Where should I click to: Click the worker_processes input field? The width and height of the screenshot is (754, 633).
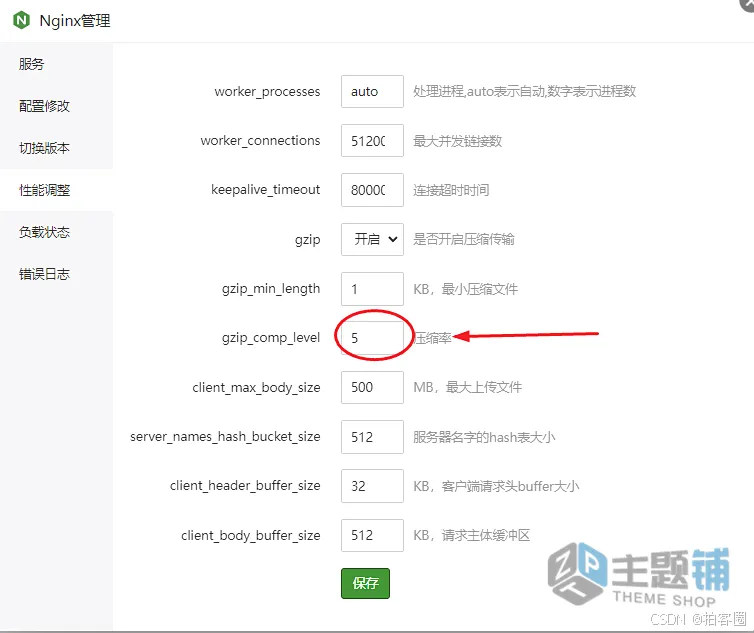(x=372, y=91)
